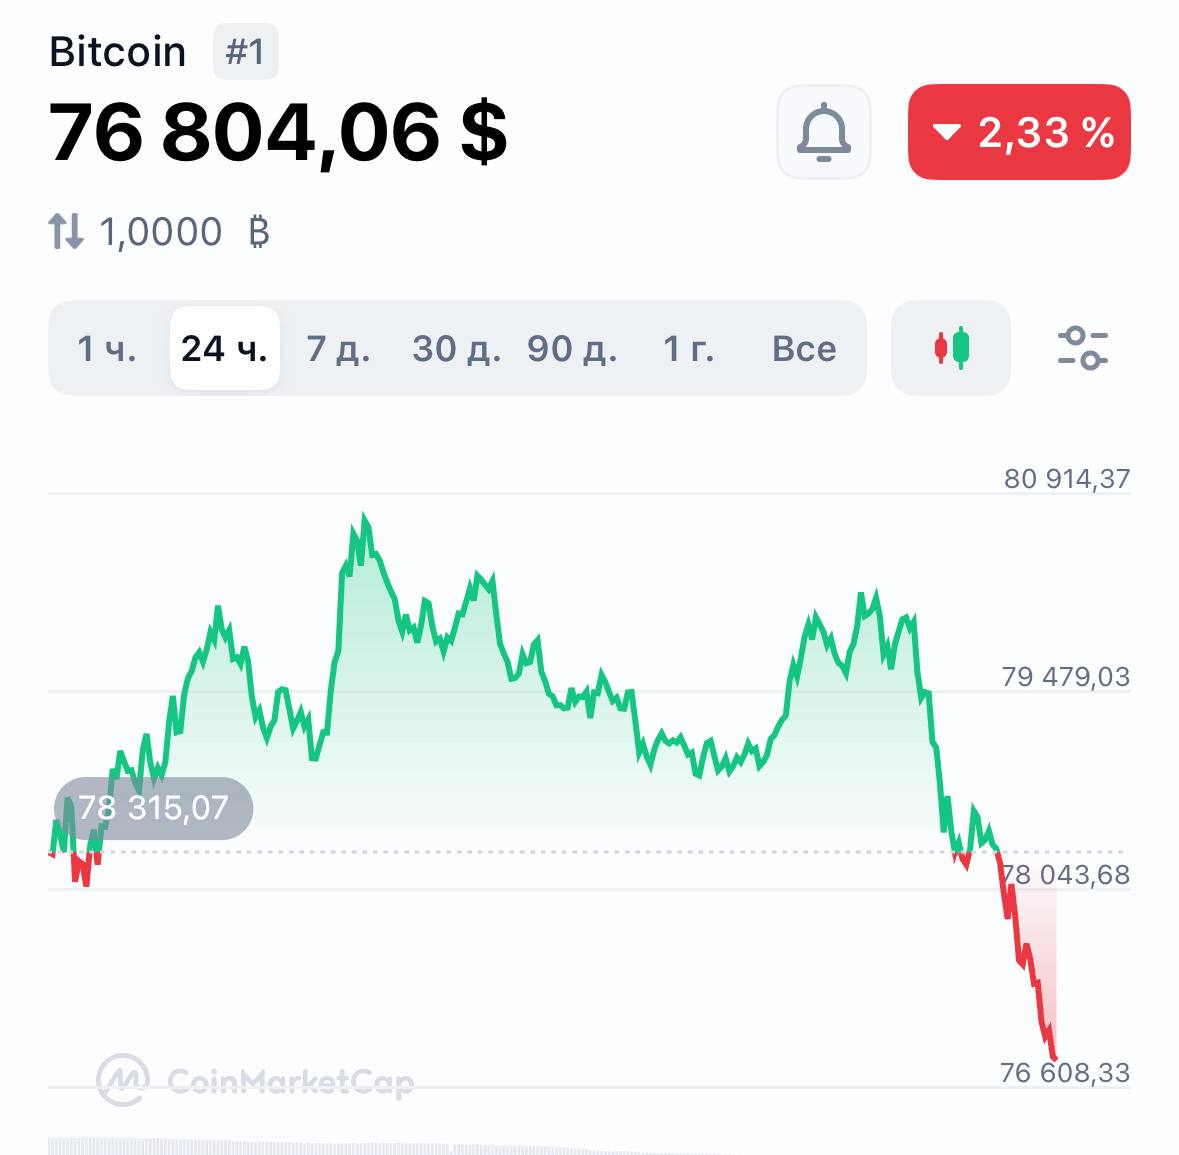Image resolution: width=1179 pixels, height=1155 pixels.
Task: Tap the price alert bell icon
Action: coord(823,132)
